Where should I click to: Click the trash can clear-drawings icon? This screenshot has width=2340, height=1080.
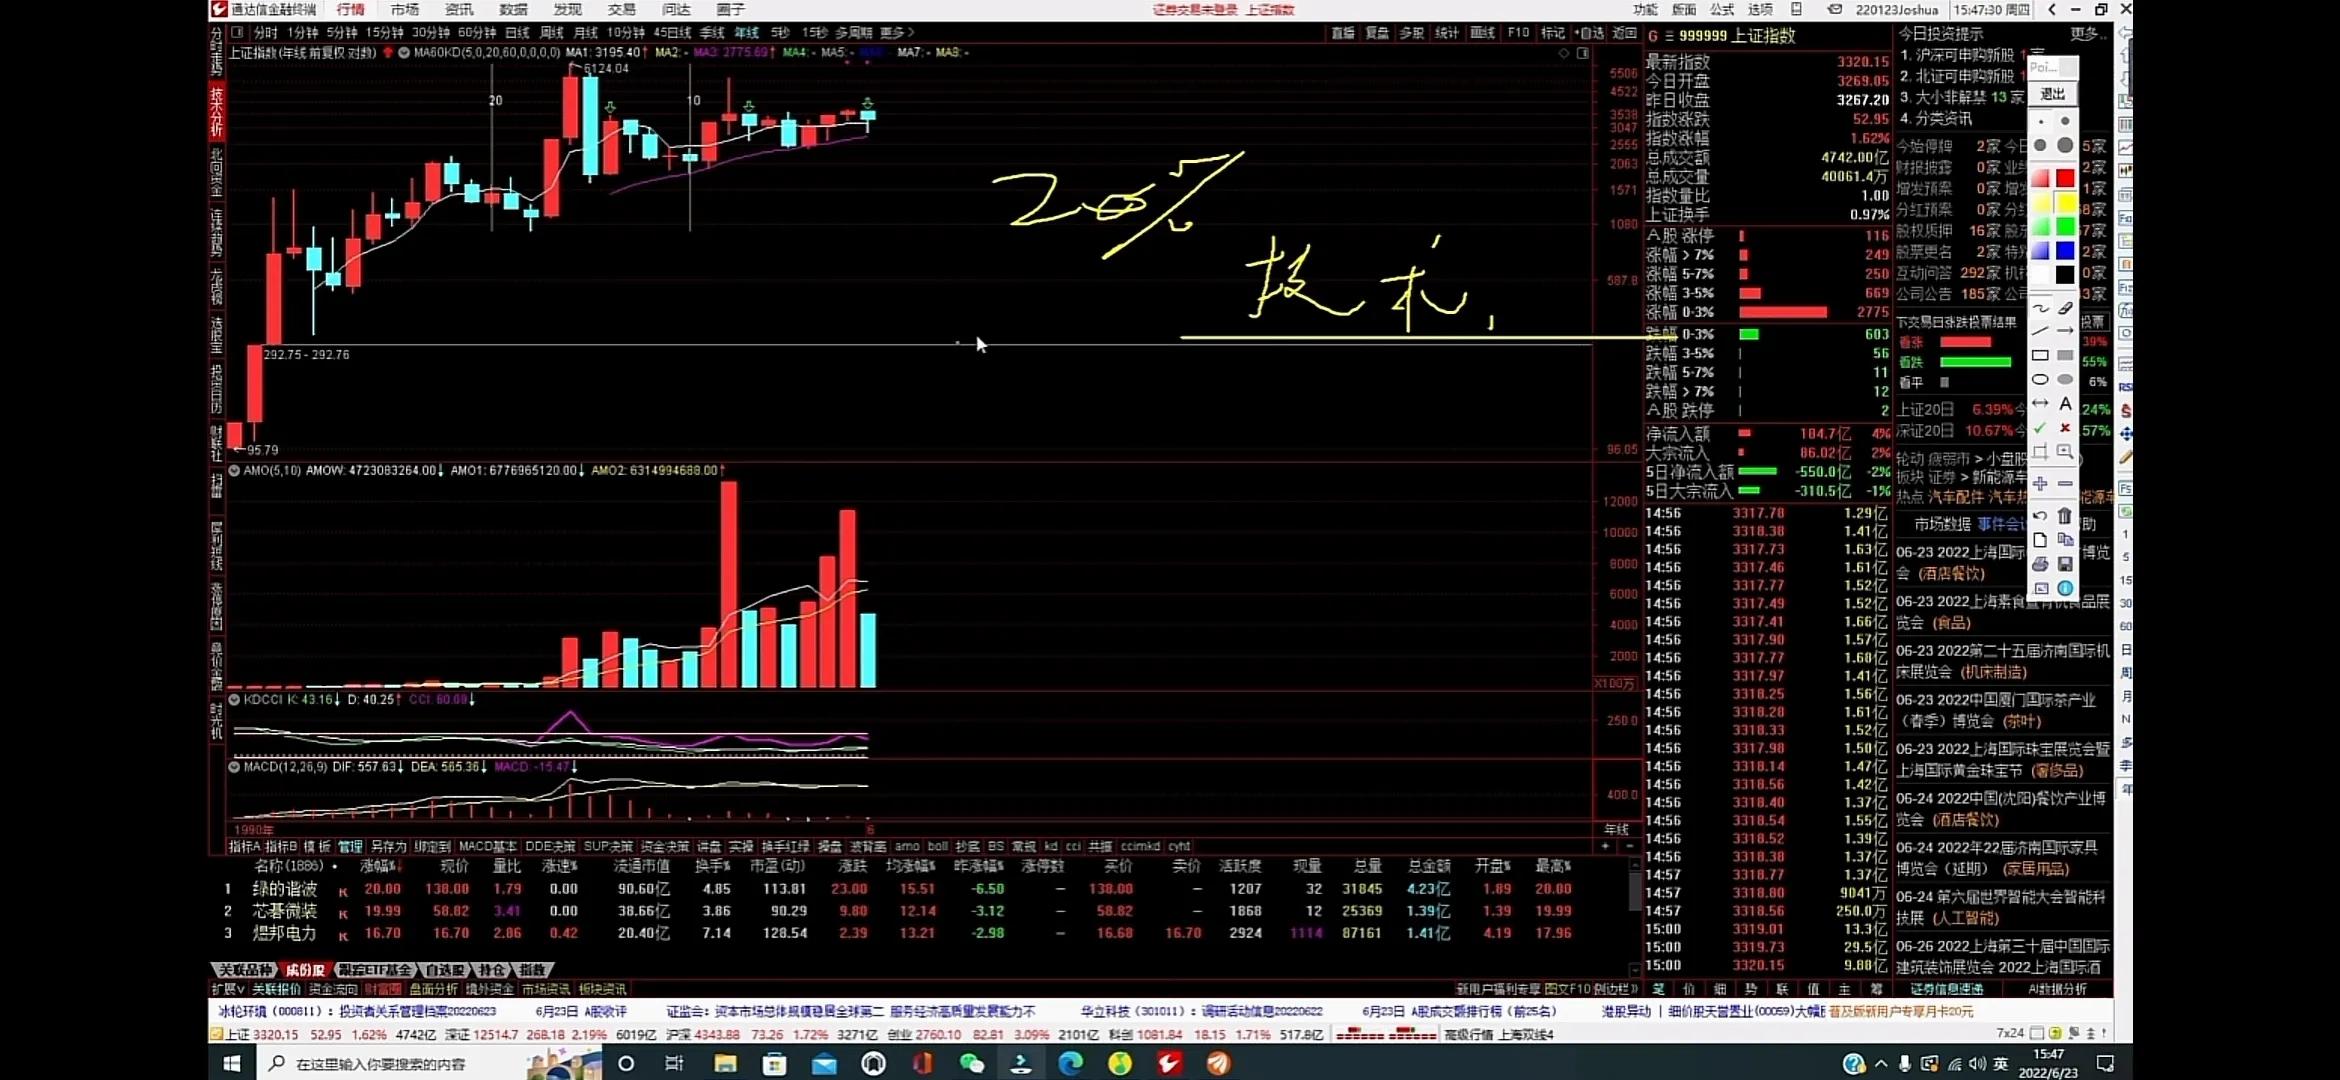(2065, 516)
